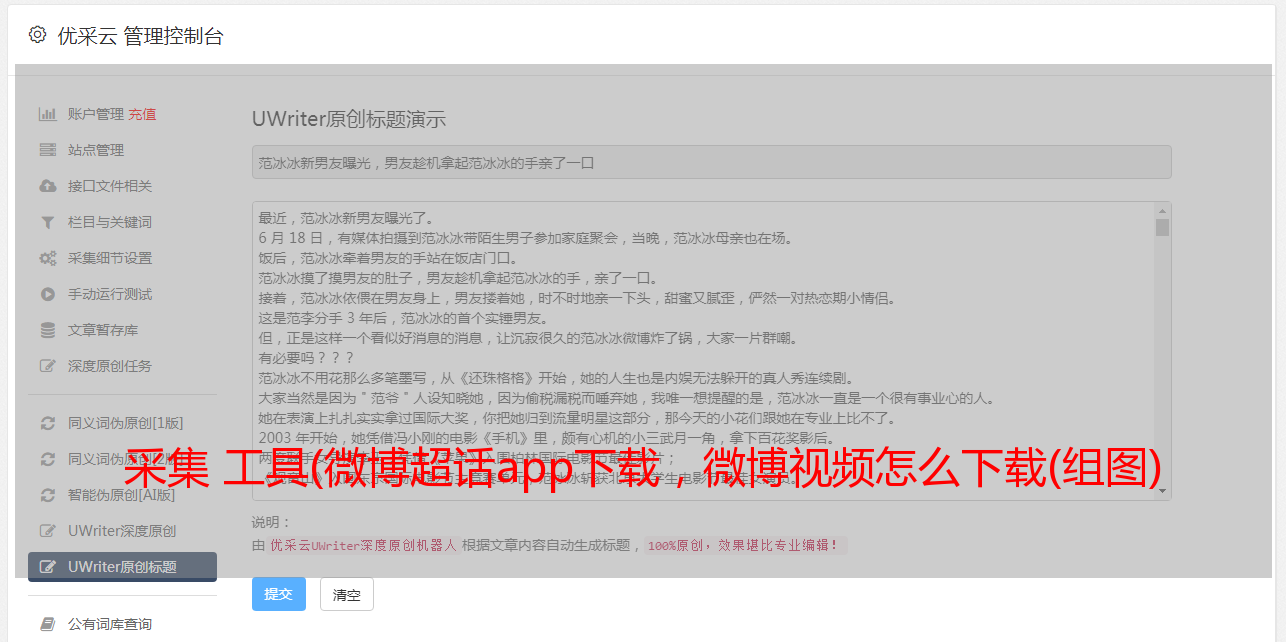The width and height of the screenshot is (1286, 642).
Task: Click the textarea vertical scrollbar thumb
Action: click(x=1162, y=227)
